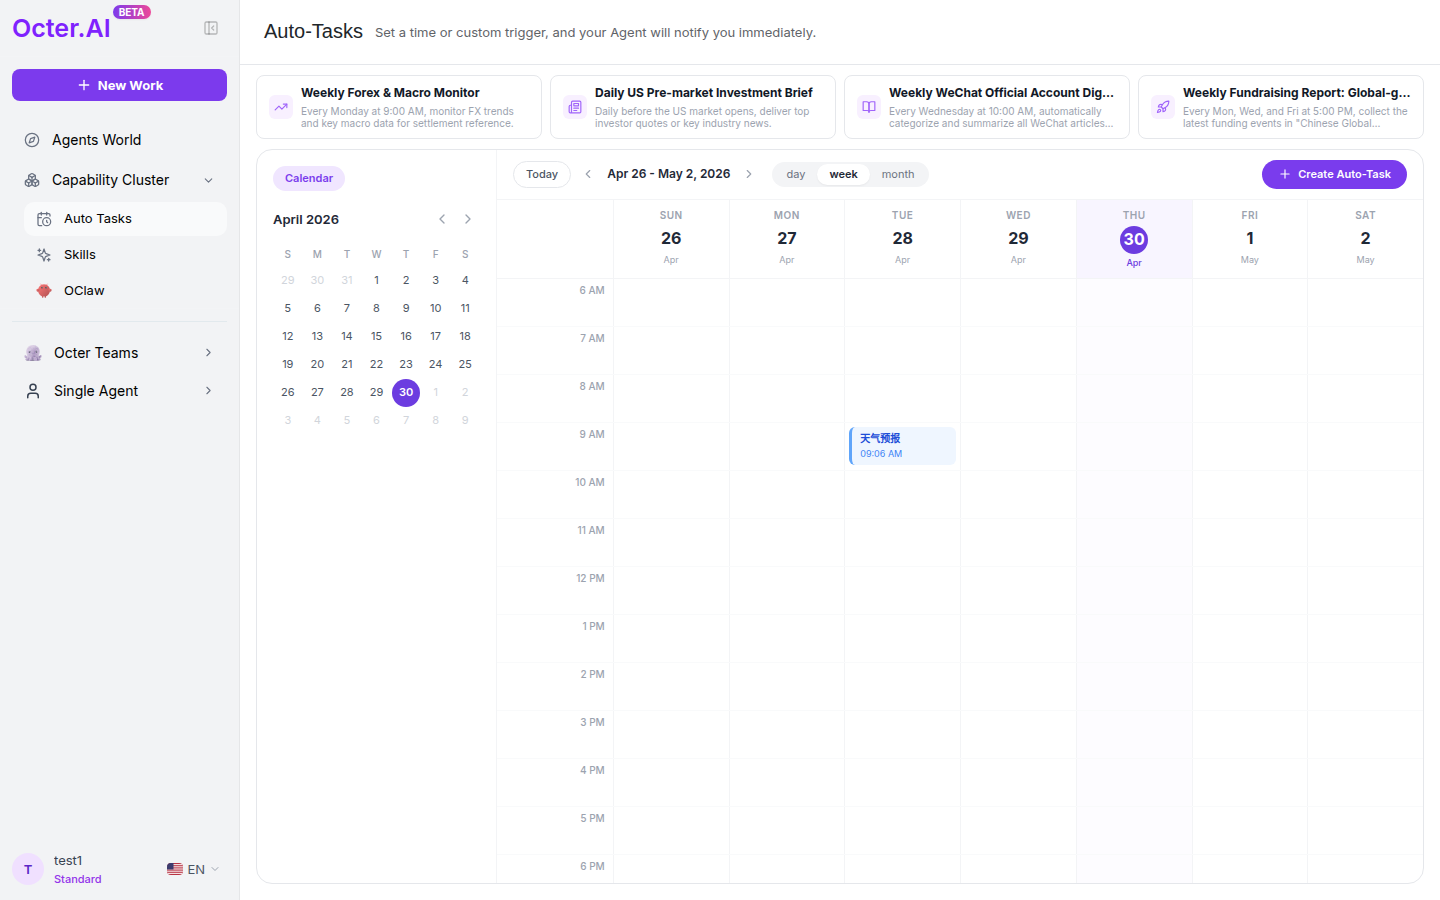Click Weekly Fundraising Report rocket icon

point(1163,107)
